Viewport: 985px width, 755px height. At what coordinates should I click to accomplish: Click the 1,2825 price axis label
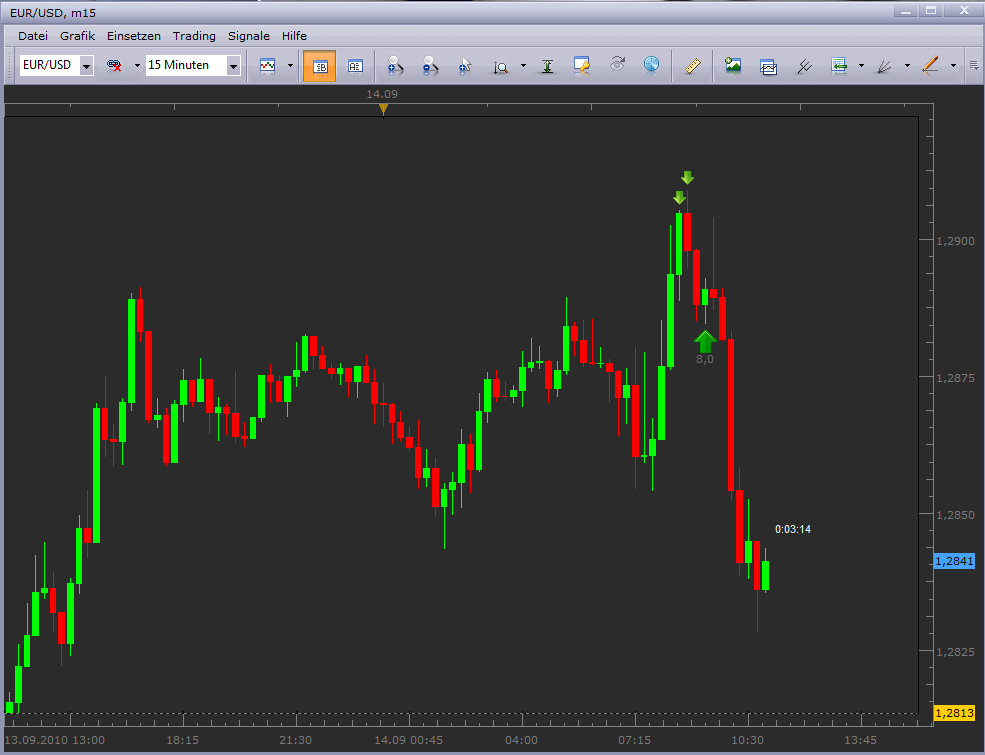tap(955, 652)
